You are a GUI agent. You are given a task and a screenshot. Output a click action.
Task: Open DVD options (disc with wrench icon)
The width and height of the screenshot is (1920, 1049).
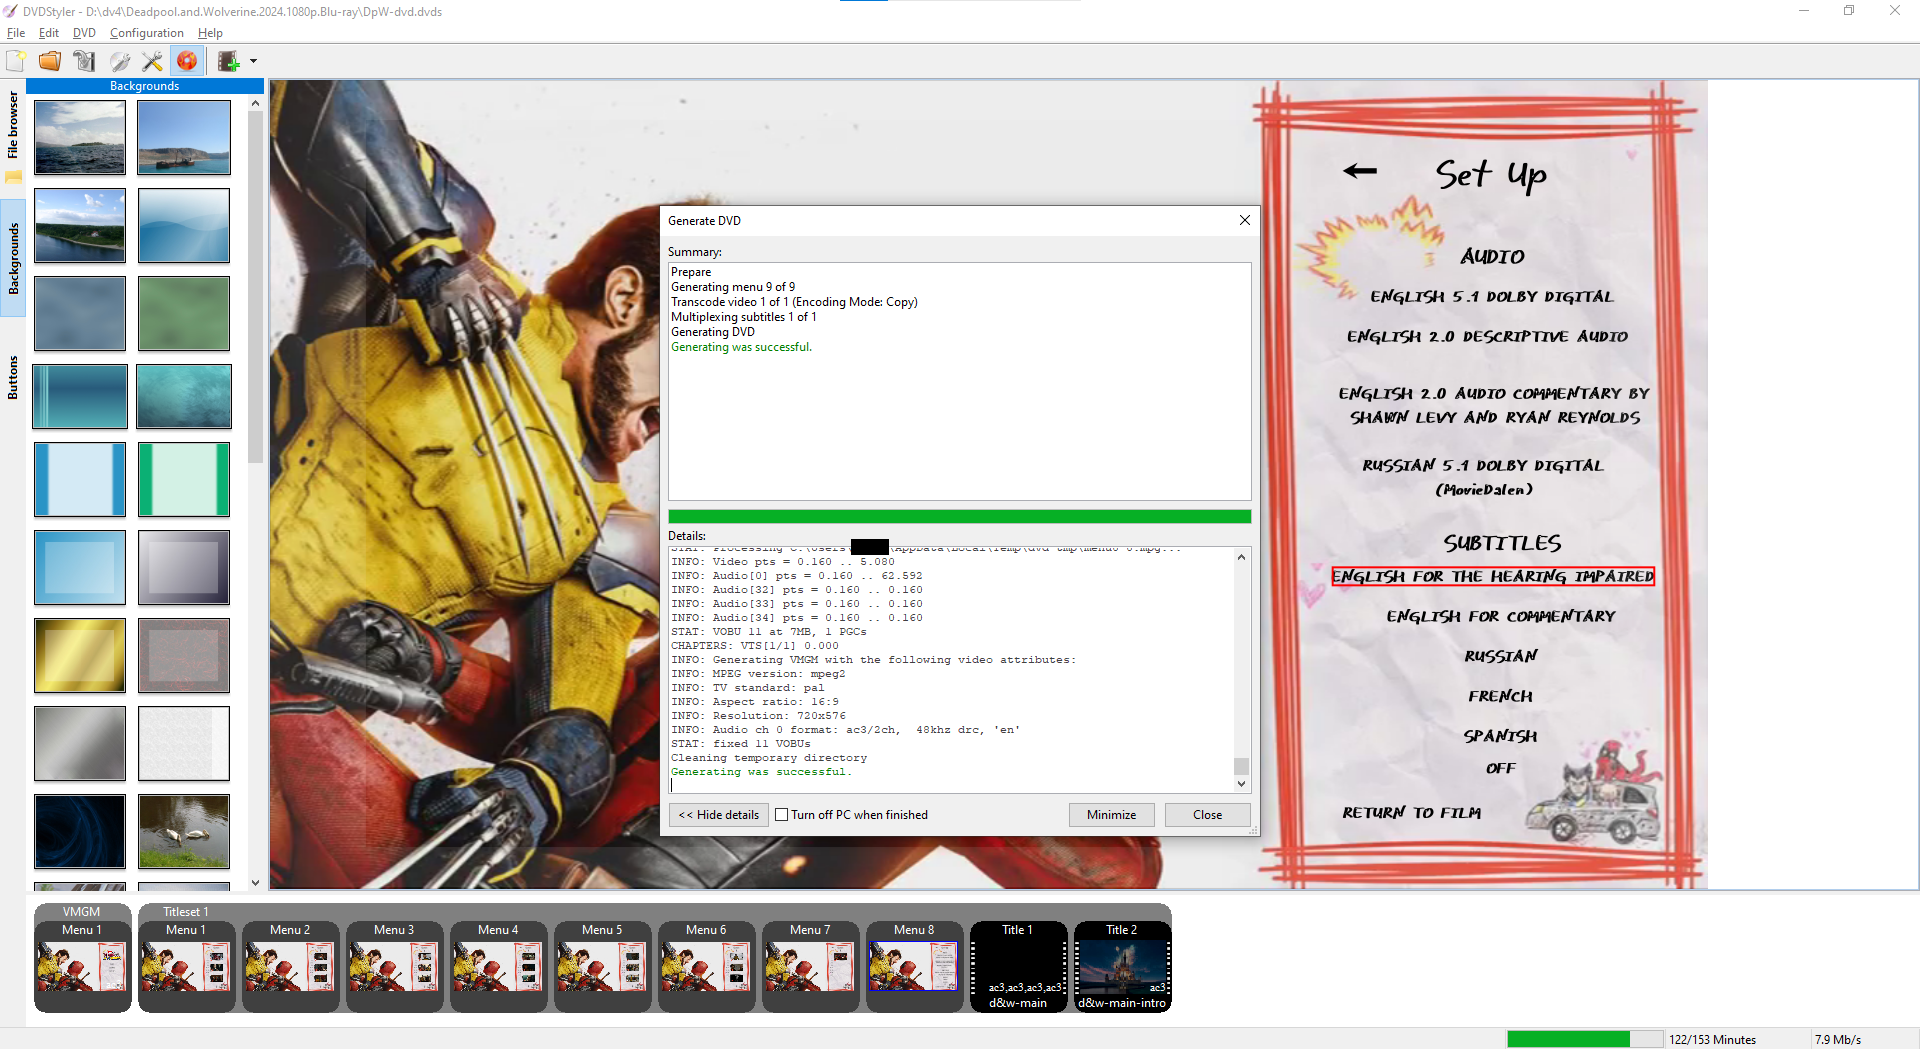[x=119, y=61]
